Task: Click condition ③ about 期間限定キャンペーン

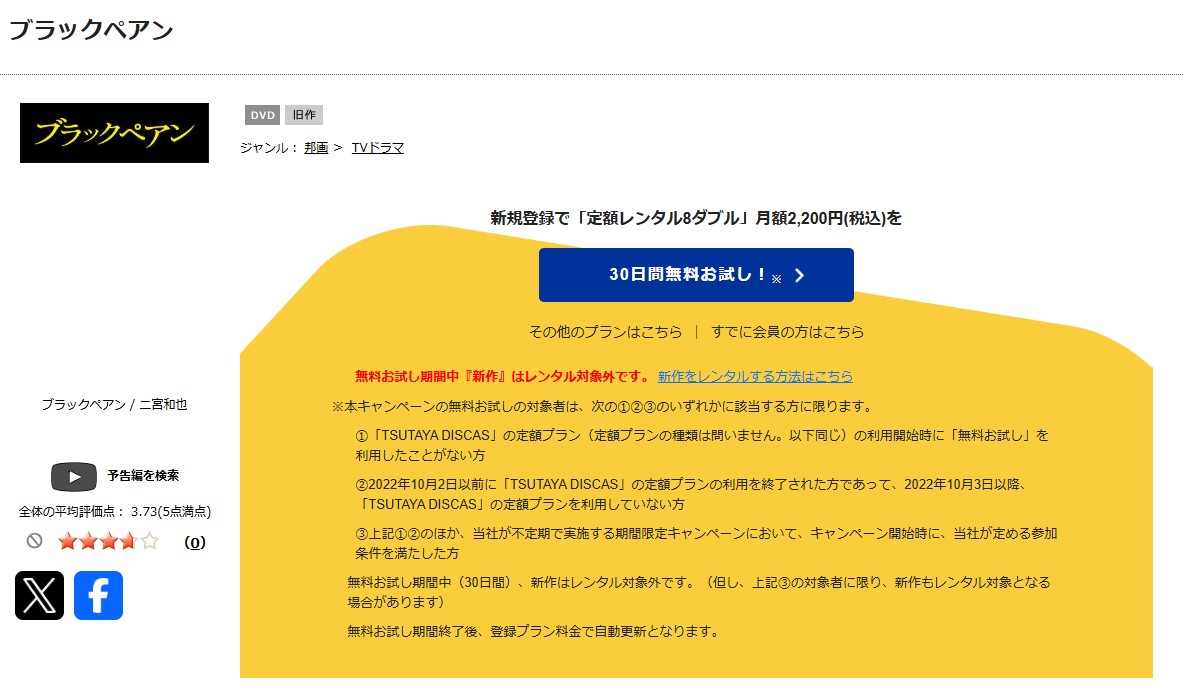Action: click(706, 543)
